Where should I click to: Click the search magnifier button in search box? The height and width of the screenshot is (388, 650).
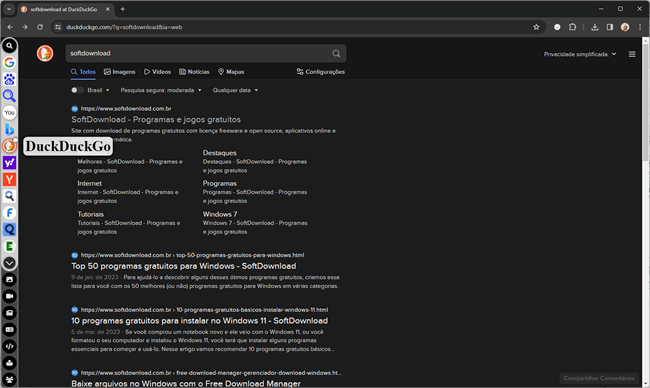click(336, 53)
